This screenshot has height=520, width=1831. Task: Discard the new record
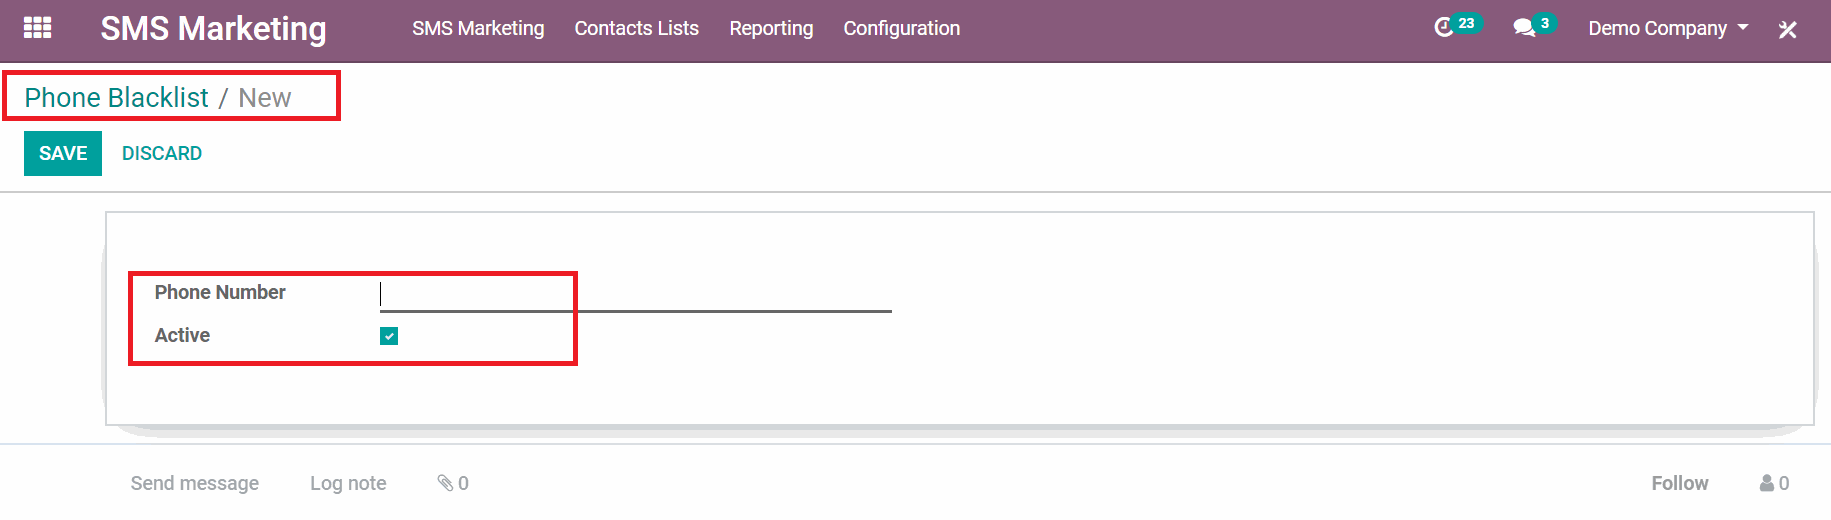pos(162,153)
